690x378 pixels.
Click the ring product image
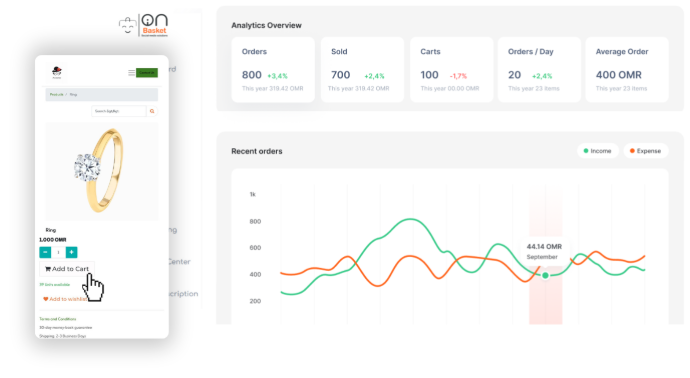pyautogui.click(x=102, y=171)
